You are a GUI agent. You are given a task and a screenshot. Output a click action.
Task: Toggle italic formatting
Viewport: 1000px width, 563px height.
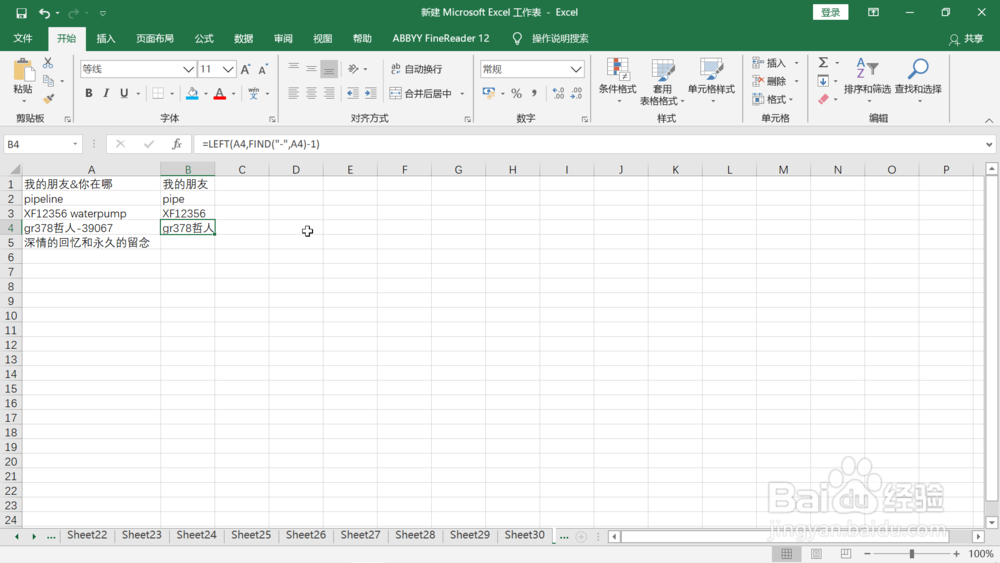(106, 94)
